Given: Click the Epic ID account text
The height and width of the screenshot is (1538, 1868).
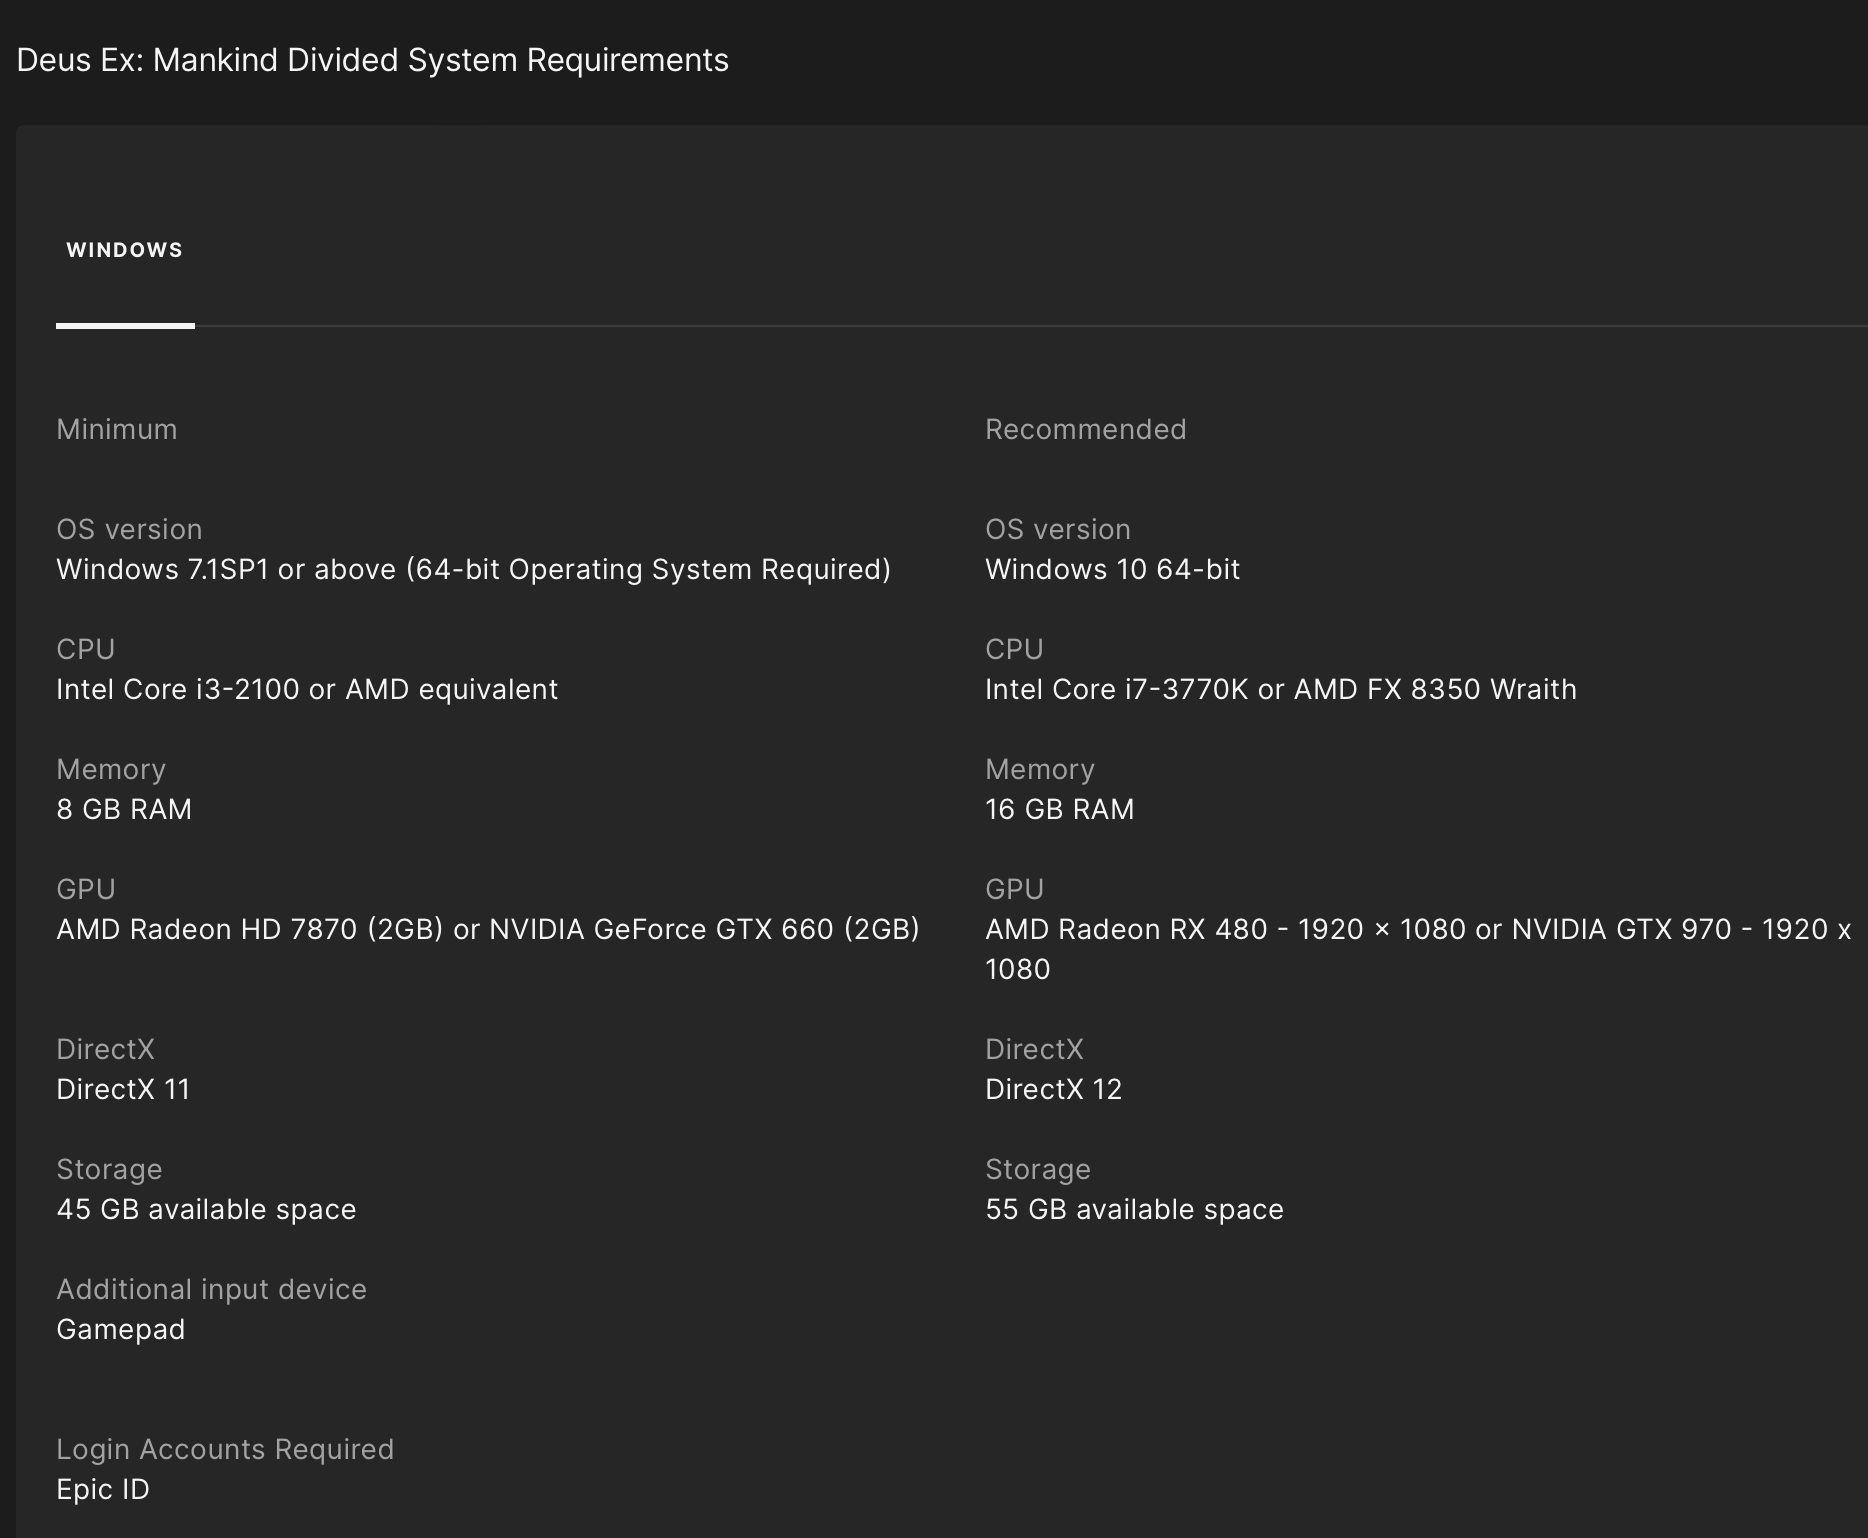Looking at the screenshot, I should pyautogui.click(x=102, y=1489).
